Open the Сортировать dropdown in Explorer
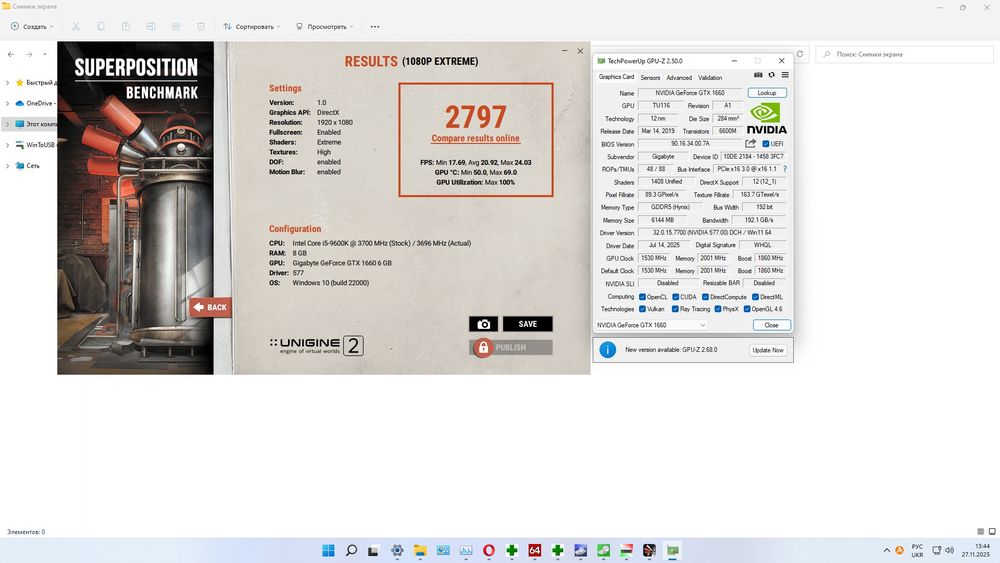Viewport: 1000px width, 563px height. tap(252, 27)
